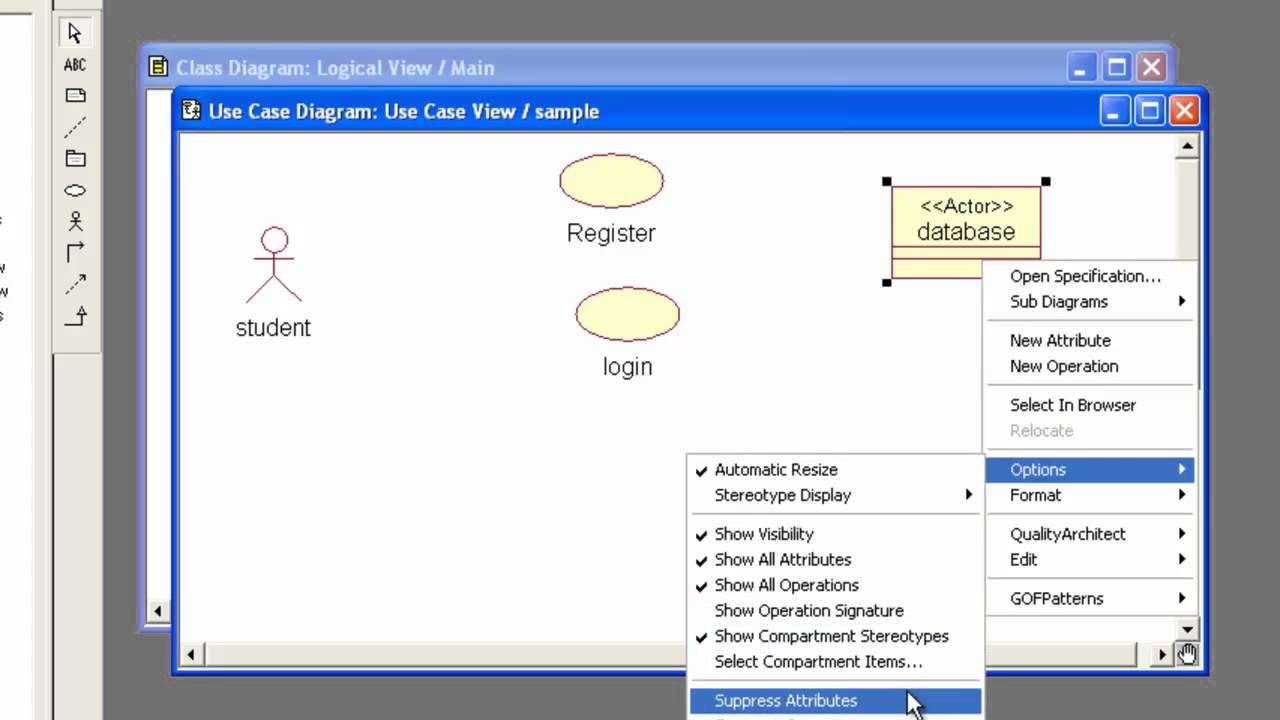Select the Package tool in toolbox
Screen dimensions: 1280x720
coord(75,158)
